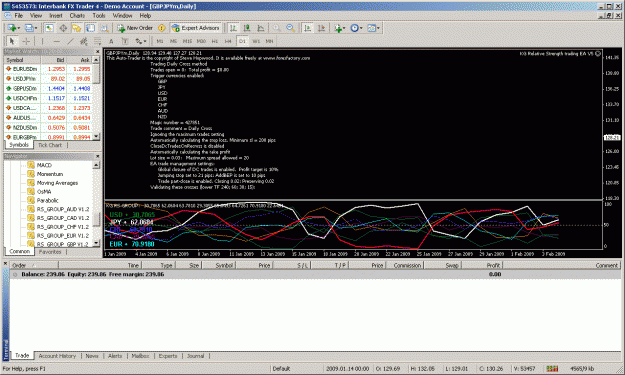This screenshot has height=375, width=625.
Task: Select the Text Label tool
Action: [125, 41]
